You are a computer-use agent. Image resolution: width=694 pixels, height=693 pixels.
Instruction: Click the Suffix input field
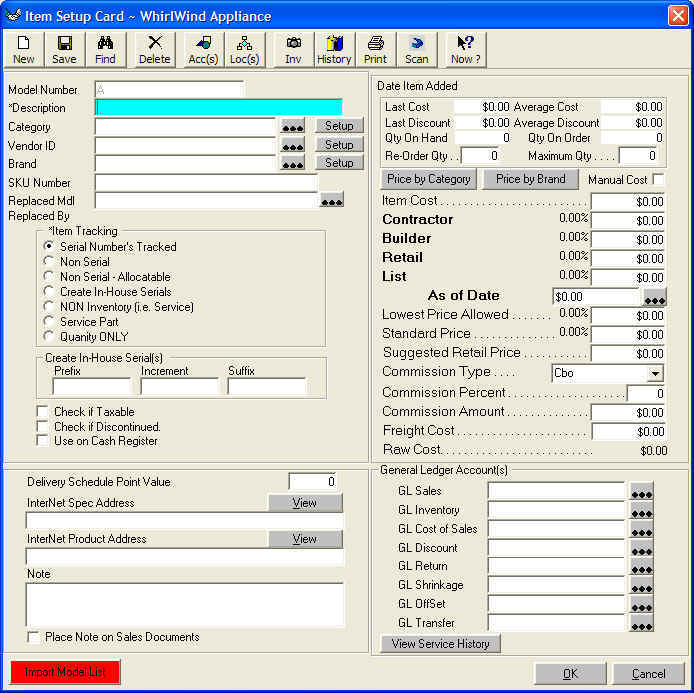tap(267, 386)
